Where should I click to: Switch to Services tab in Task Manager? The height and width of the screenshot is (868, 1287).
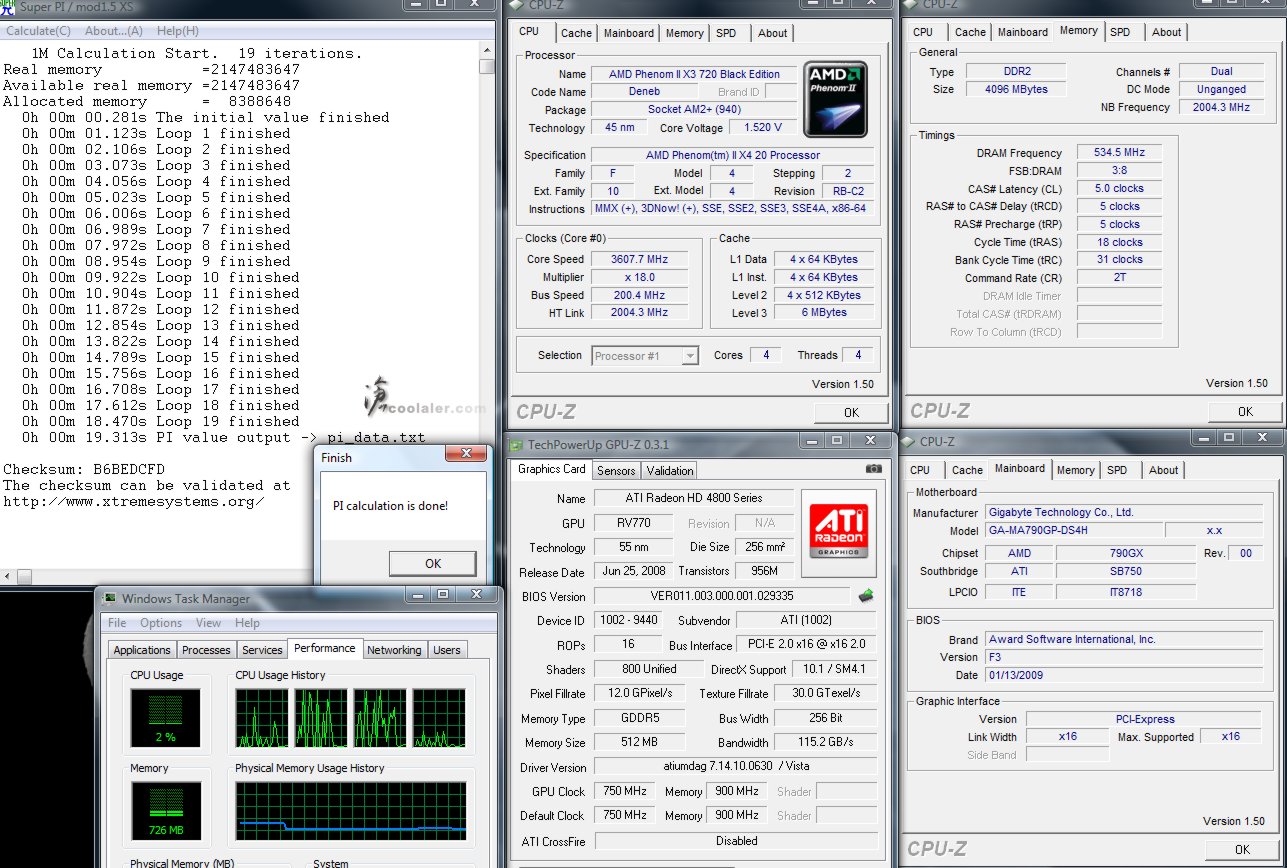262,650
